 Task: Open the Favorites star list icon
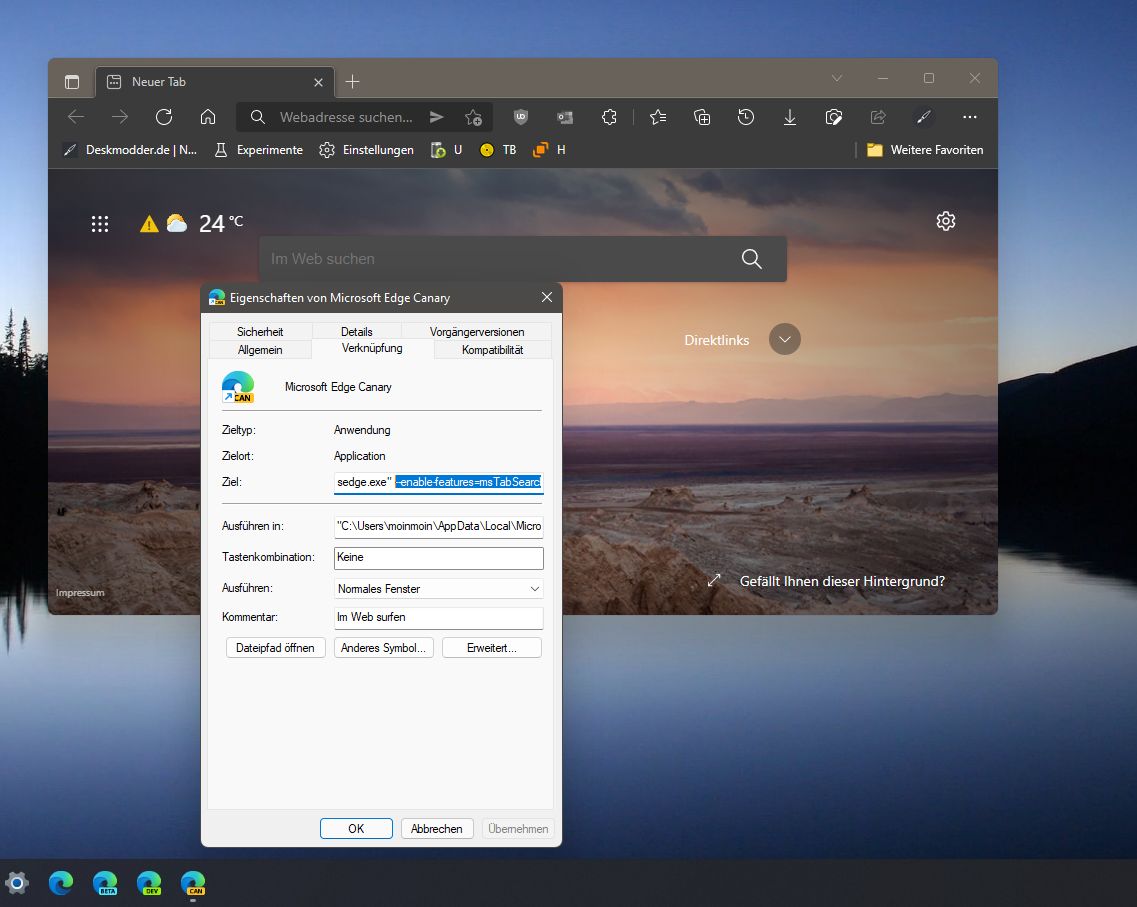coord(658,117)
